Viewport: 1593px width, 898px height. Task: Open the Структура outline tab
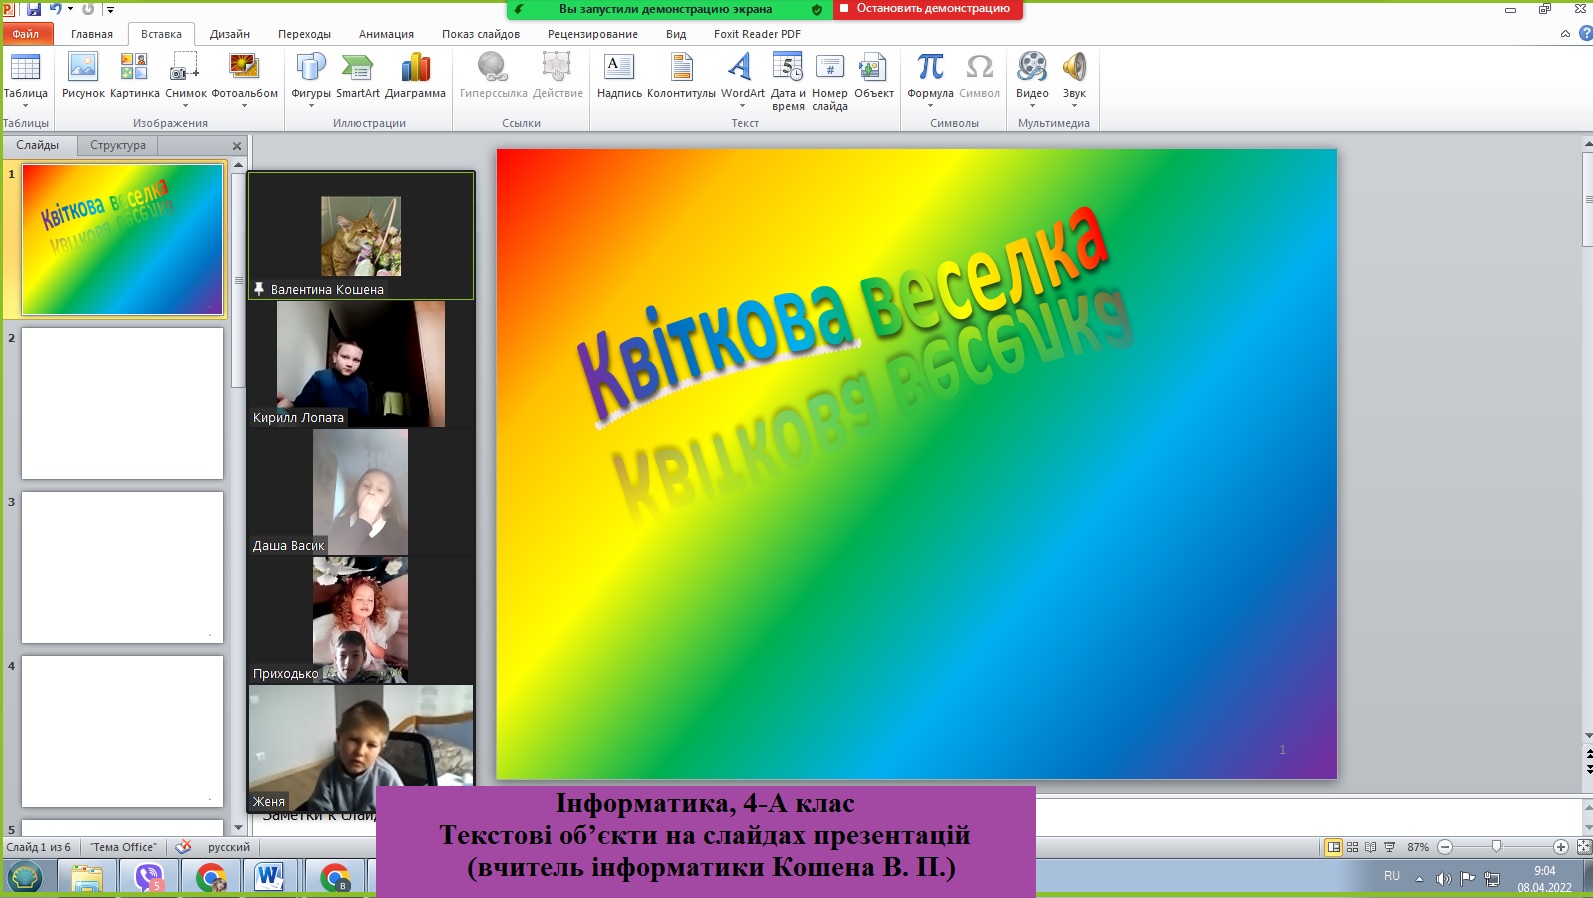pyautogui.click(x=118, y=145)
